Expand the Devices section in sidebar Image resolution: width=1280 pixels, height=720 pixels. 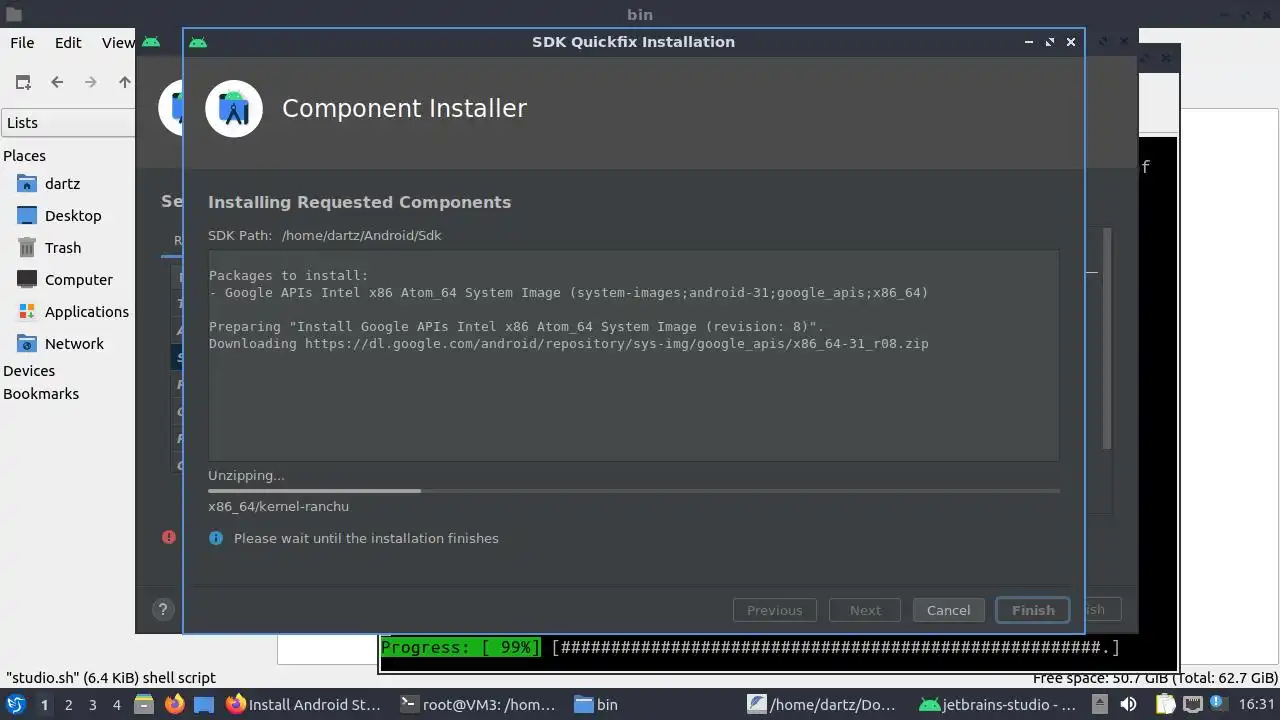click(29, 371)
